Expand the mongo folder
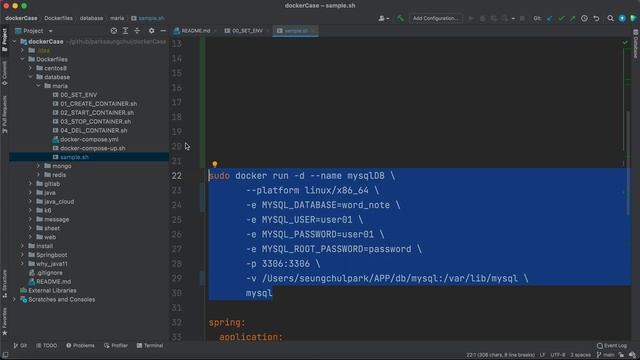This screenshot has width=640, height=360. coord(39,166)
